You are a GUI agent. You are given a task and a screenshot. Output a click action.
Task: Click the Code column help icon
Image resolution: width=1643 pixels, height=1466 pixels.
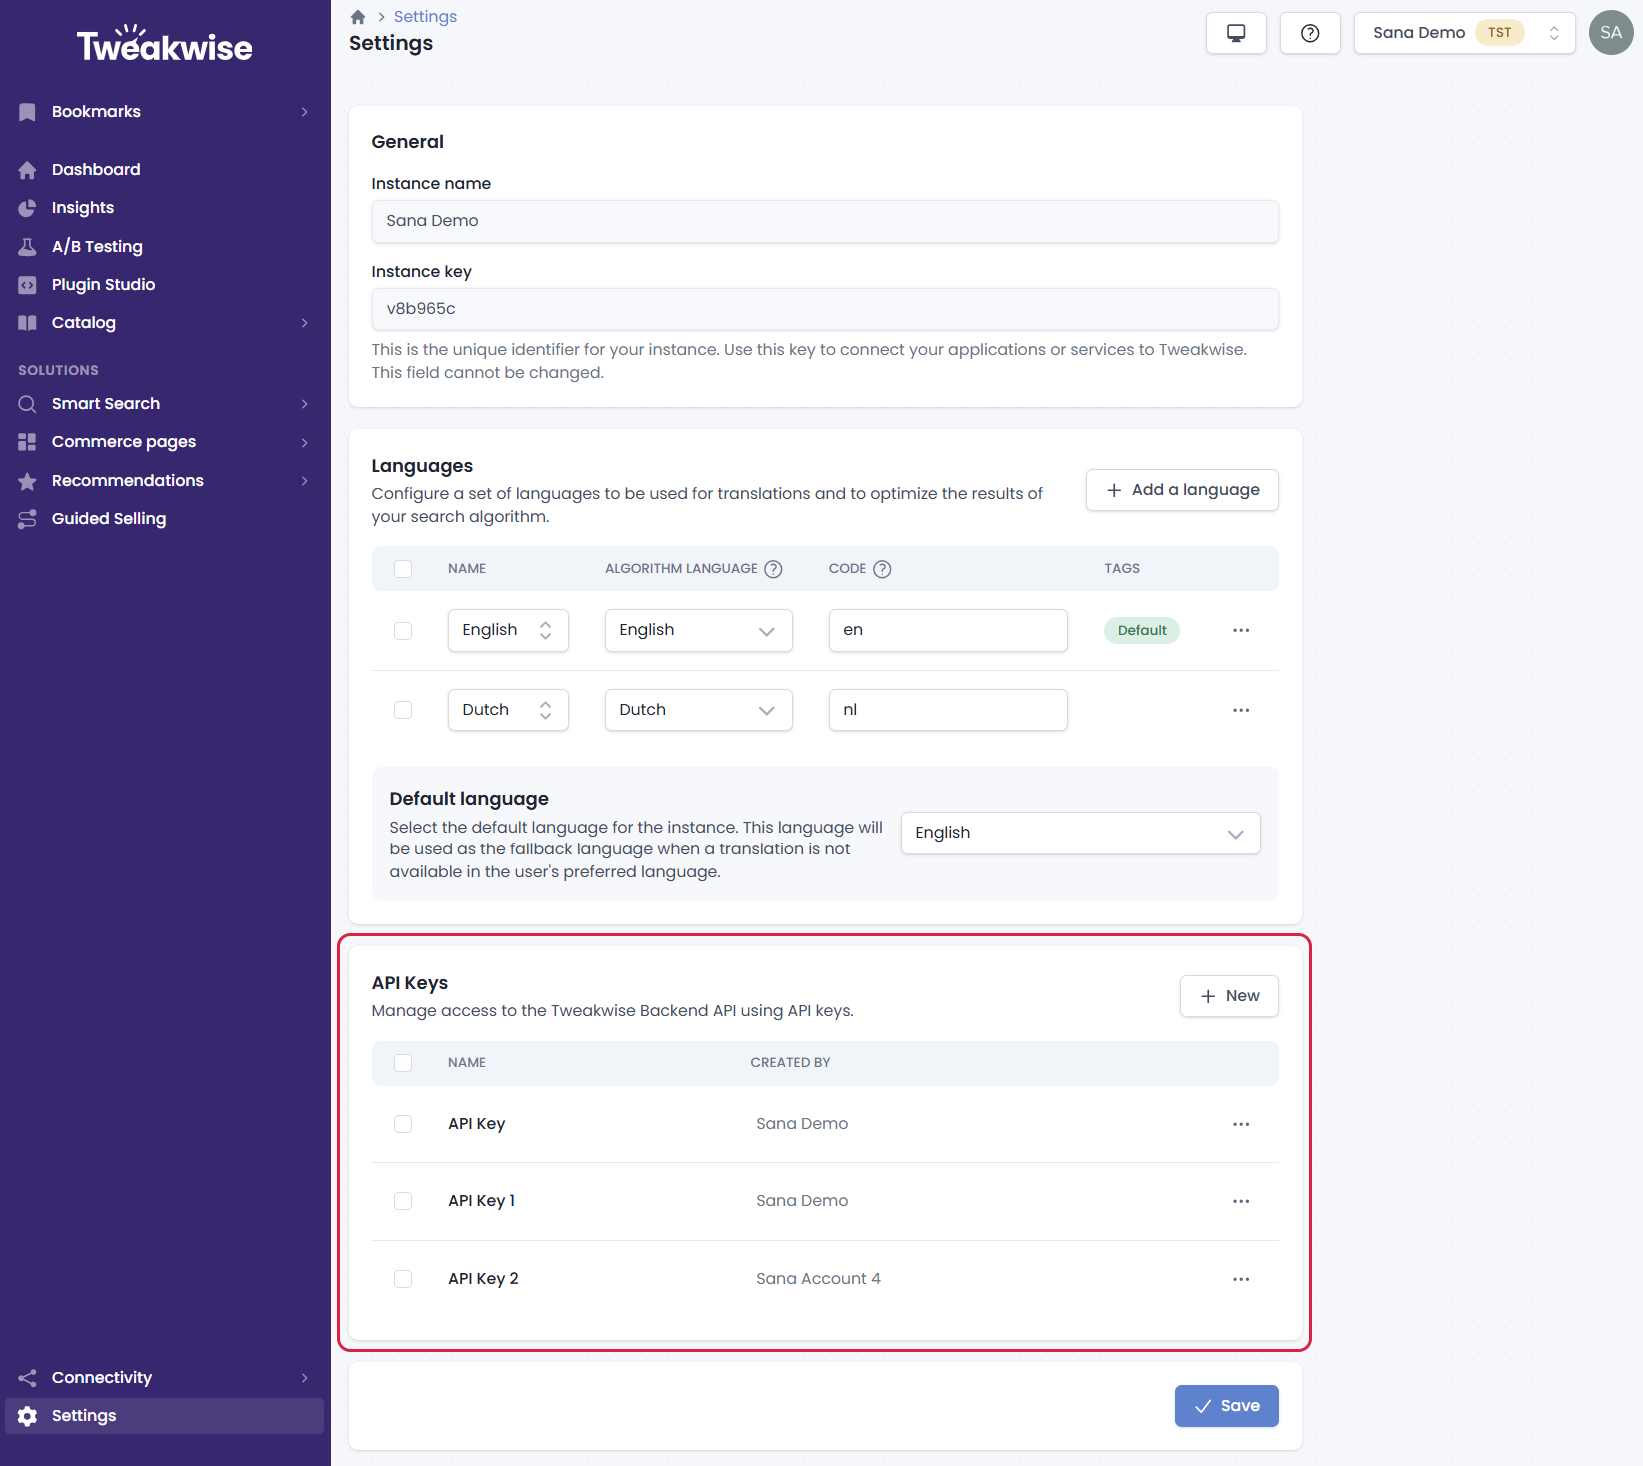(x=882, y=569)
